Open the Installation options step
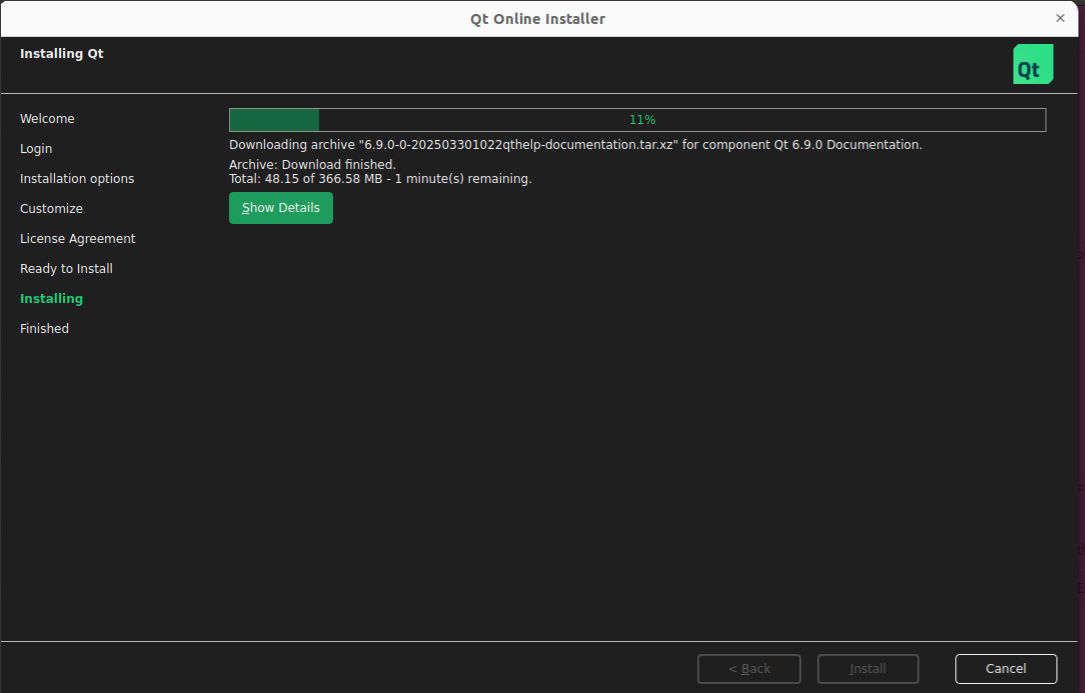This screenshot has height=693, width=1085. click(x=77, y=179)
